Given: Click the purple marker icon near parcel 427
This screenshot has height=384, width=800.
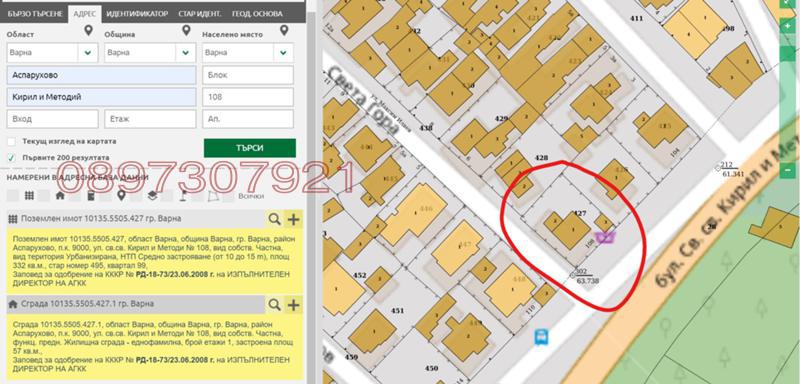Looking at the screenshot, I should point(606,237).
